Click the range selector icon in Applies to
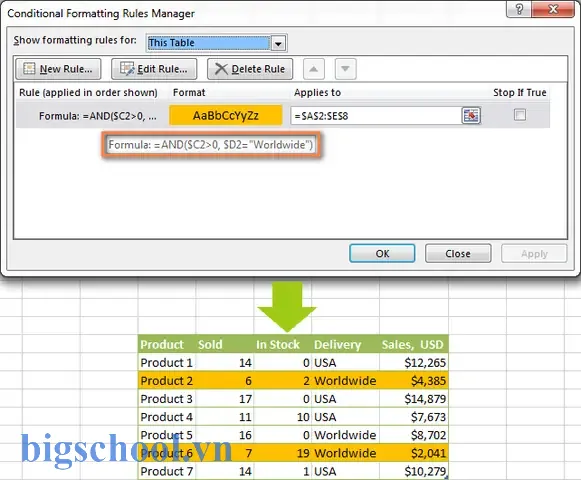The height and width of the screenshot is (480, 581). point(471,116)
